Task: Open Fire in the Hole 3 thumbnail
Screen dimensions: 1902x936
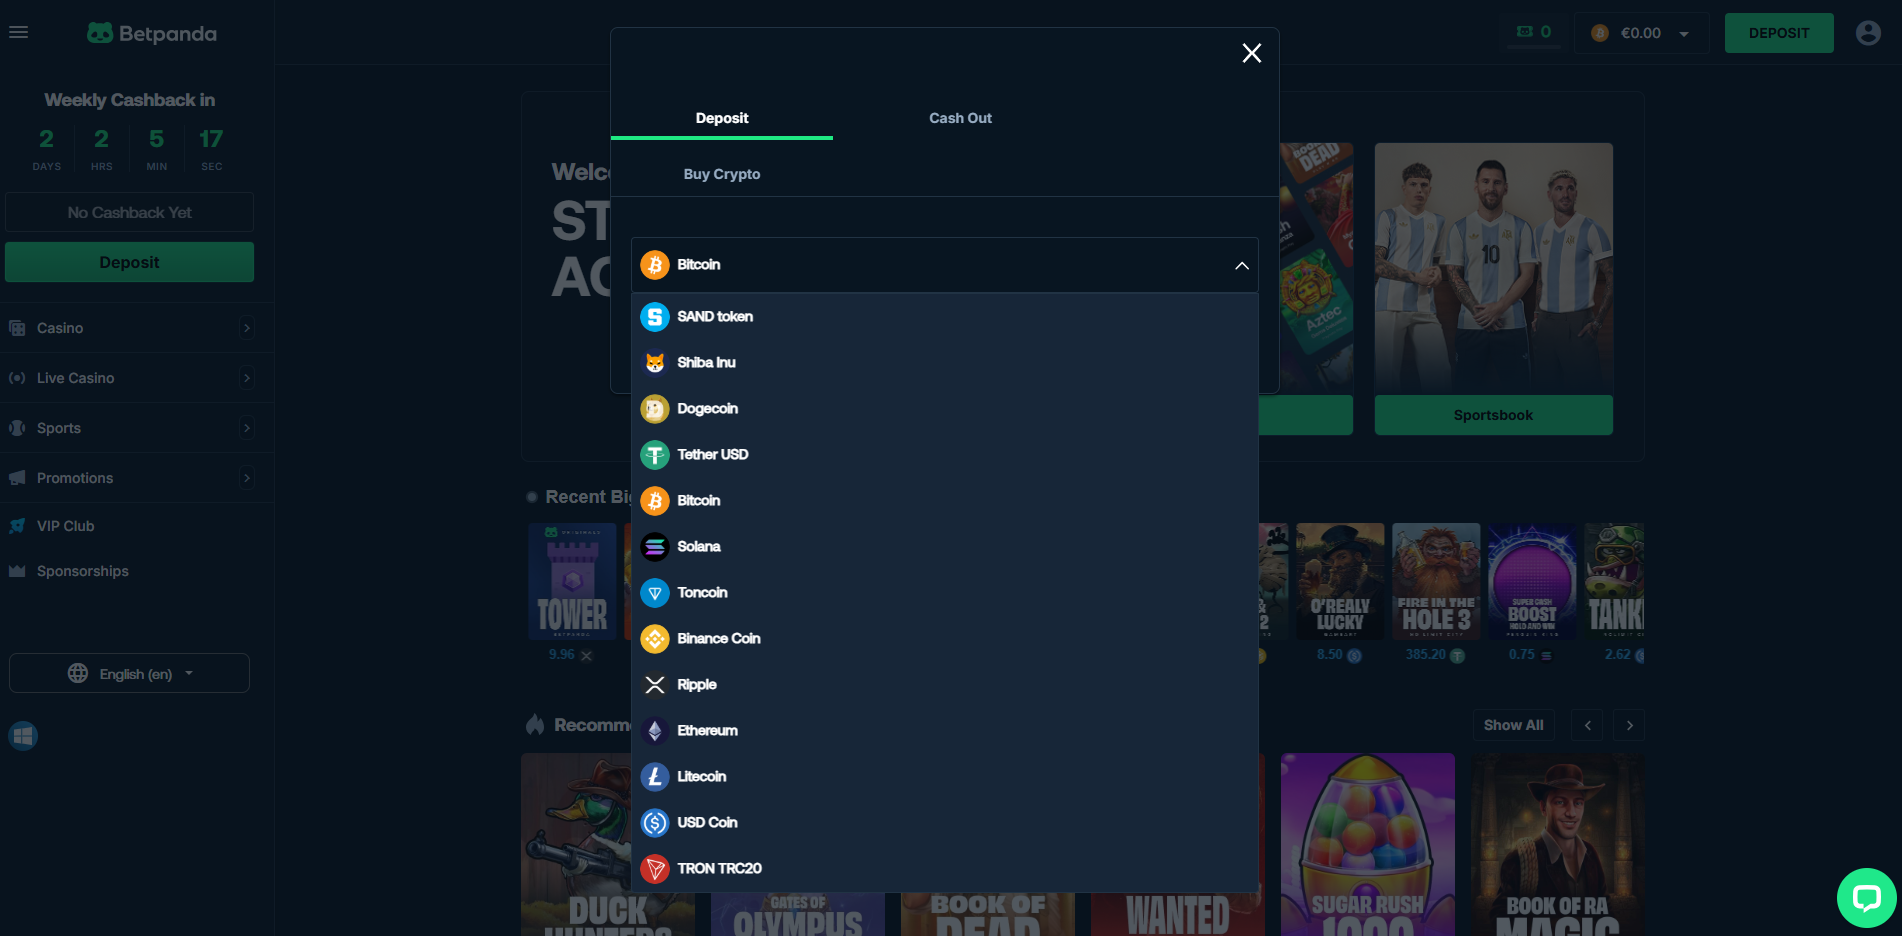Action: coord(1436,581)
